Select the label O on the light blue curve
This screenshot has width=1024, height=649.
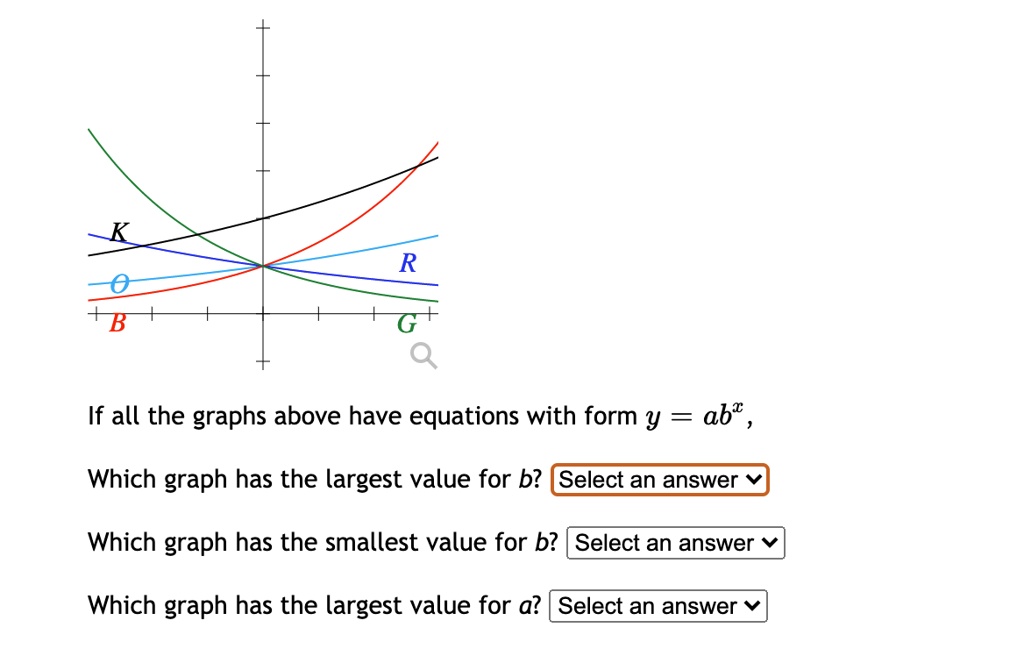click(x=120, y=285)
